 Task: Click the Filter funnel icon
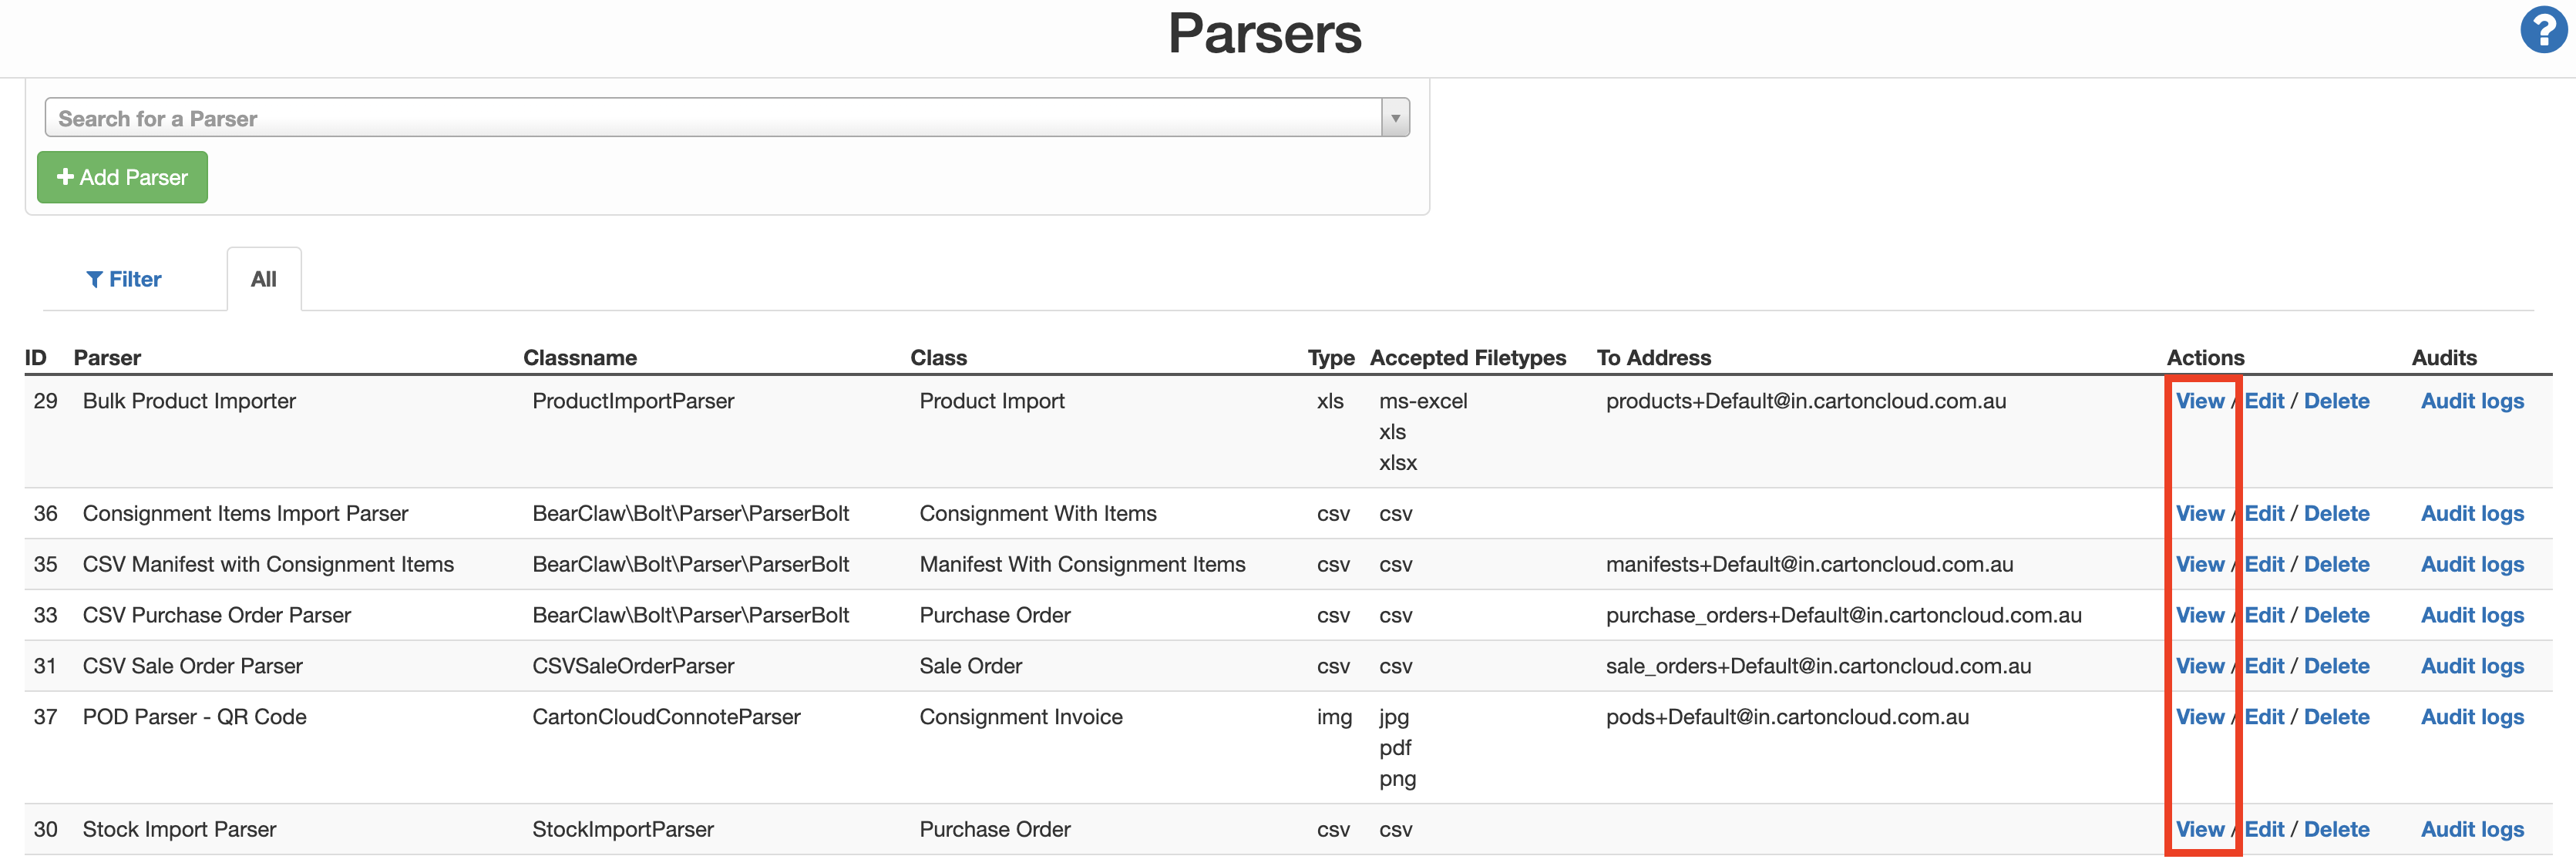(x=96, y=279)
